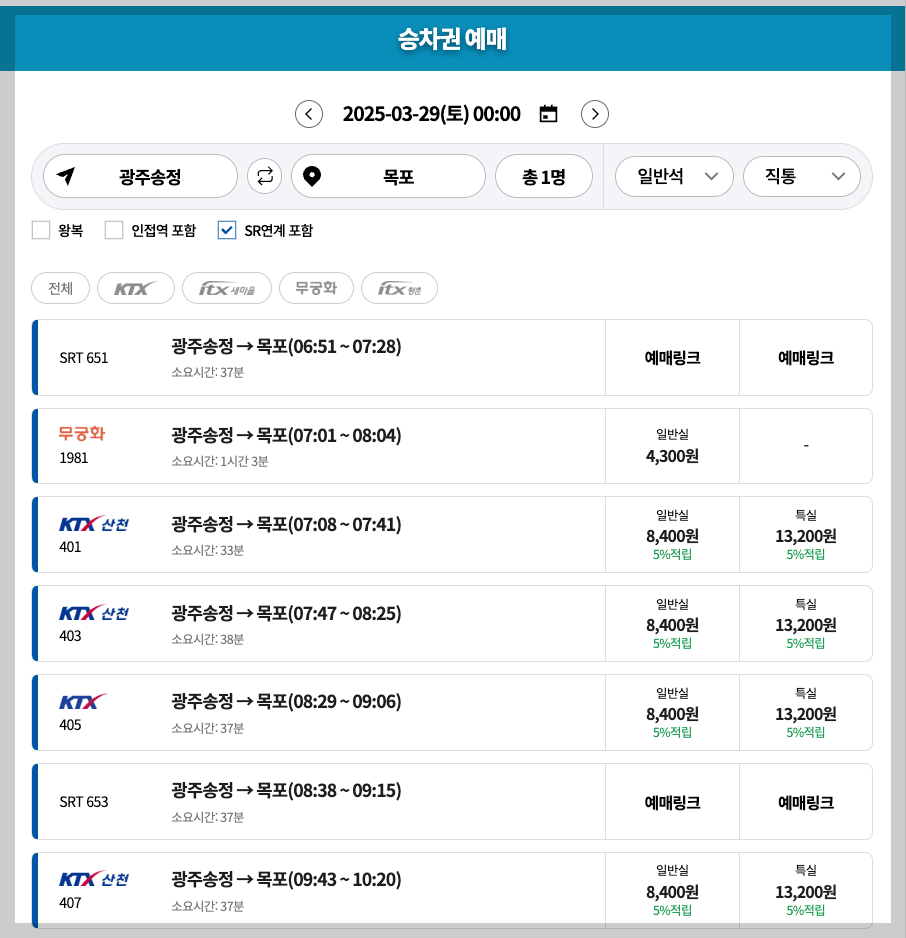Click the 목포 arrival station name
906x938 pixels.
click(x=398, y=176)
